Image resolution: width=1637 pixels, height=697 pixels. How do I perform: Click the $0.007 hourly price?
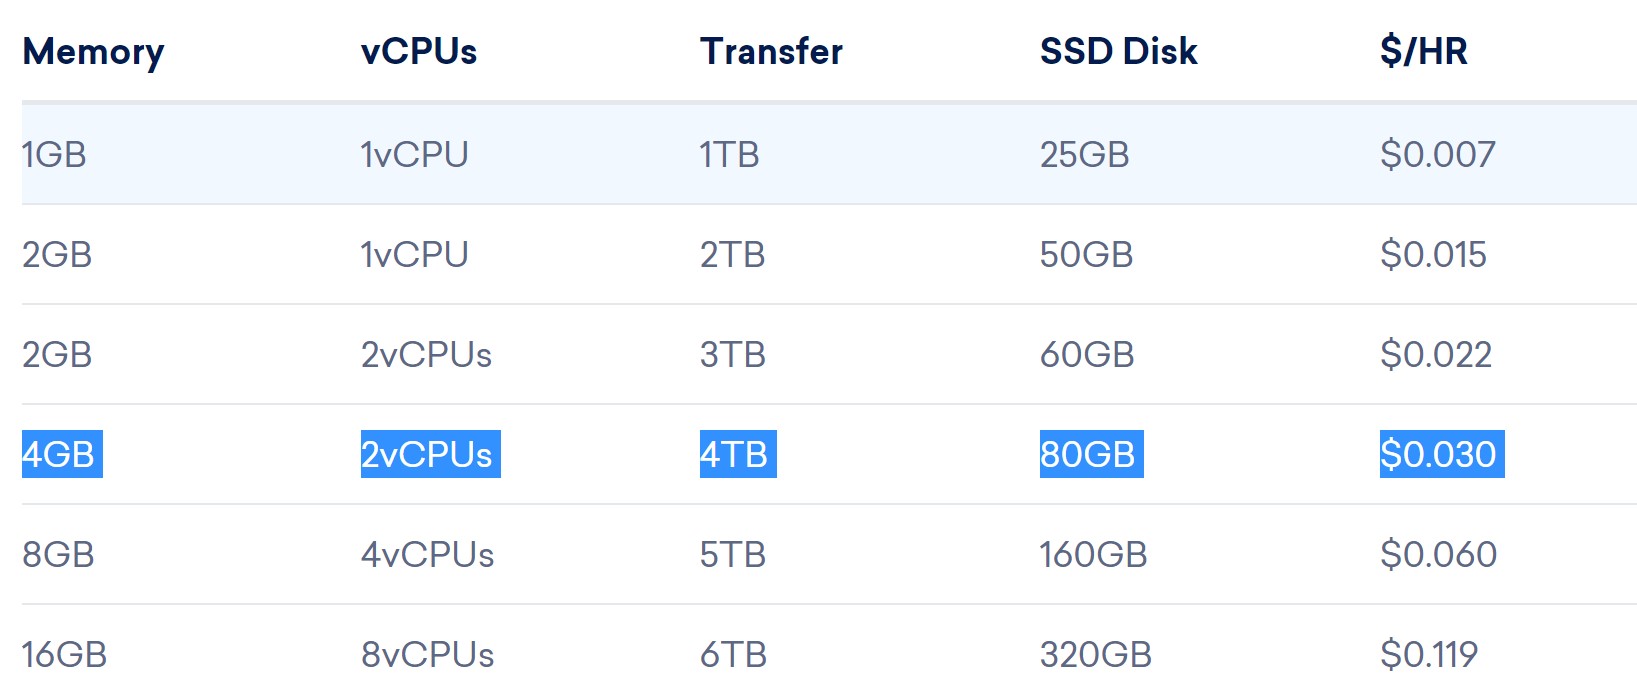coord(1437,155)
